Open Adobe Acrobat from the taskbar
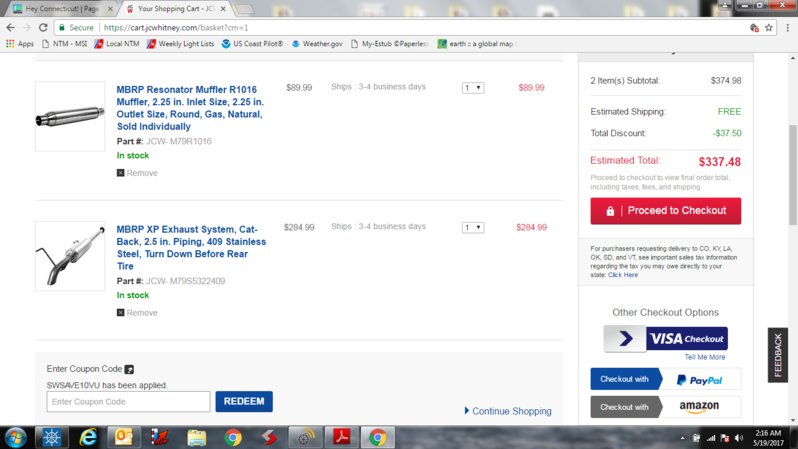The width and height of the screenshot is (798, 449). (x=341, y=437)
